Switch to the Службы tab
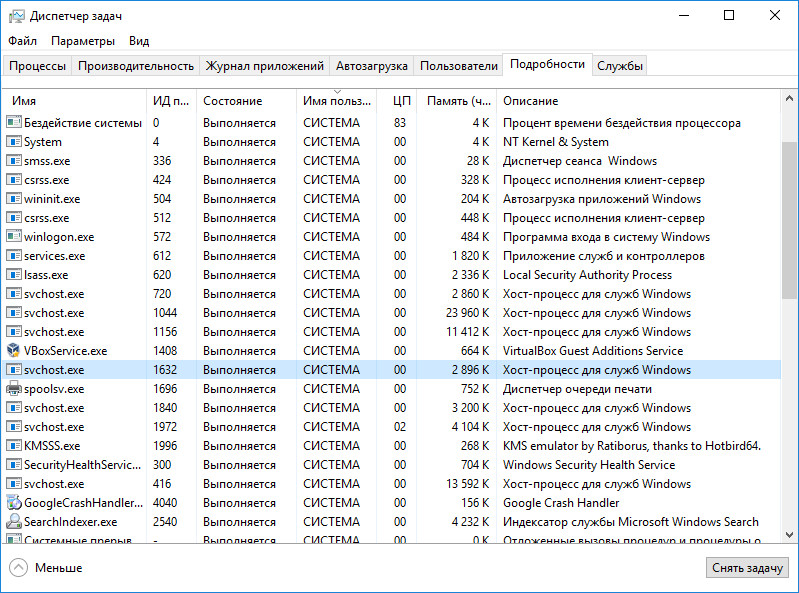Image resolution: width=799 pixels, height=593 pixels. [x=620, y=66]
